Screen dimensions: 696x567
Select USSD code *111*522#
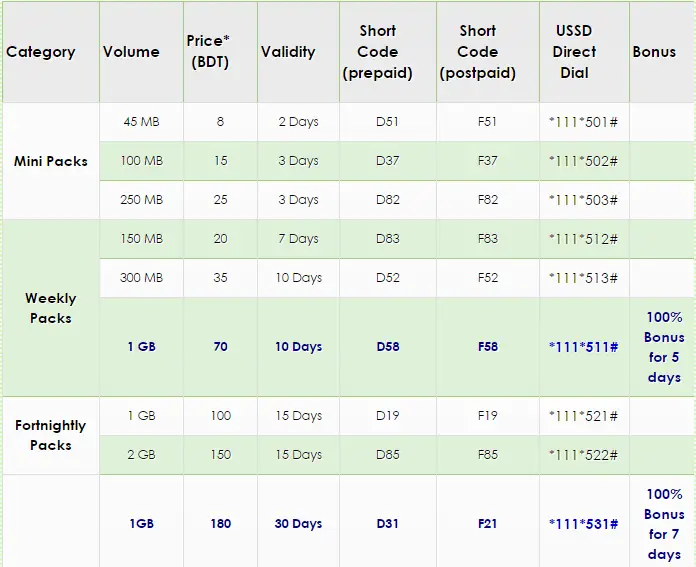583,455
